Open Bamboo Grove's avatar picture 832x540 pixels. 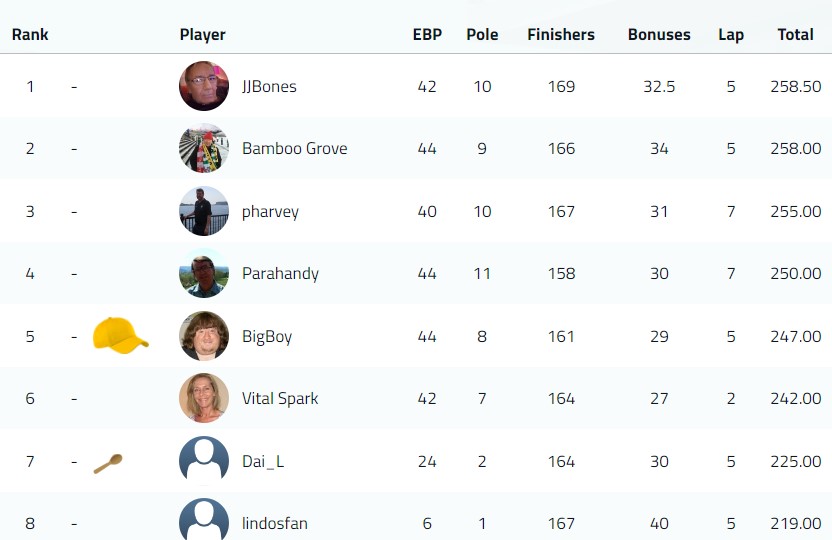(204, 149)
